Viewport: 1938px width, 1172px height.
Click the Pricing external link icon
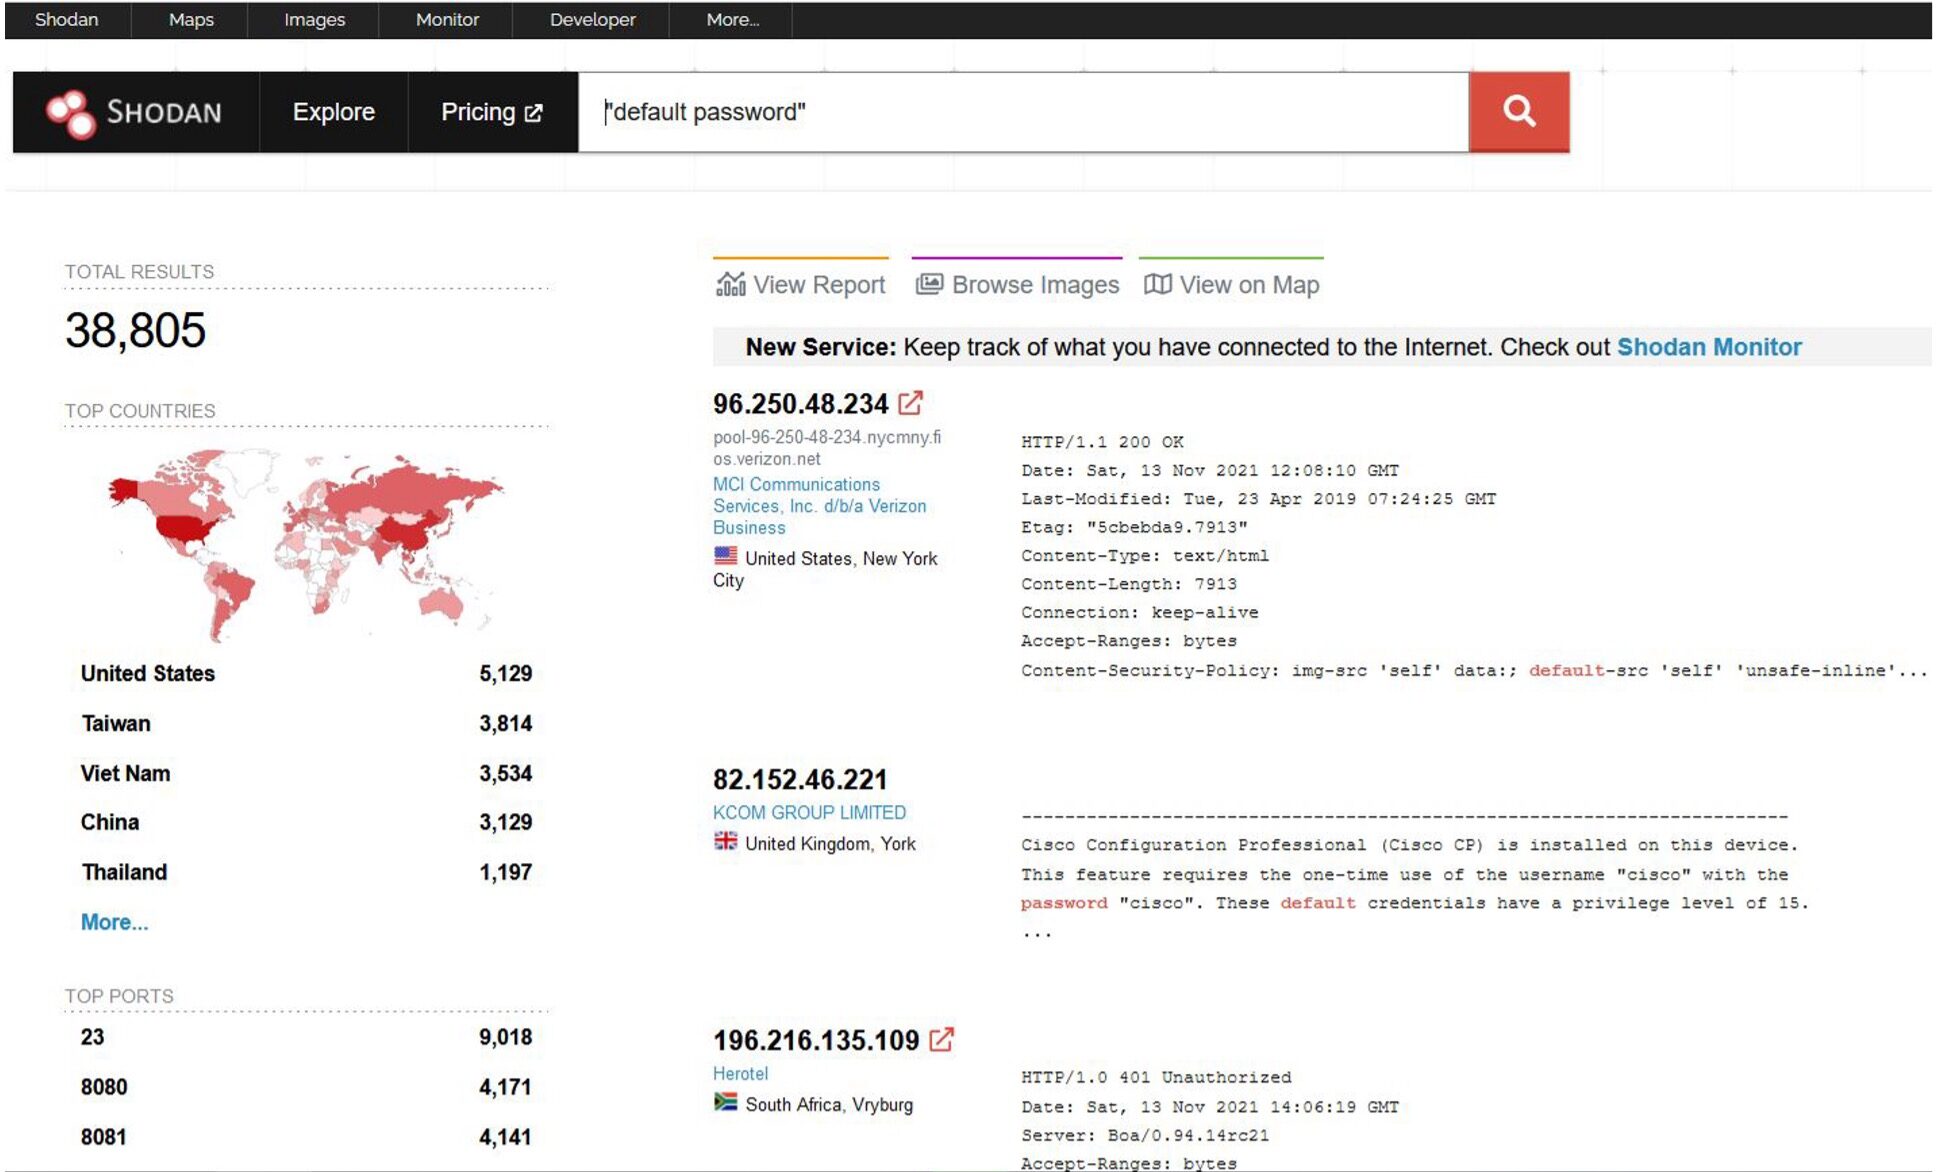click(534, 113)
